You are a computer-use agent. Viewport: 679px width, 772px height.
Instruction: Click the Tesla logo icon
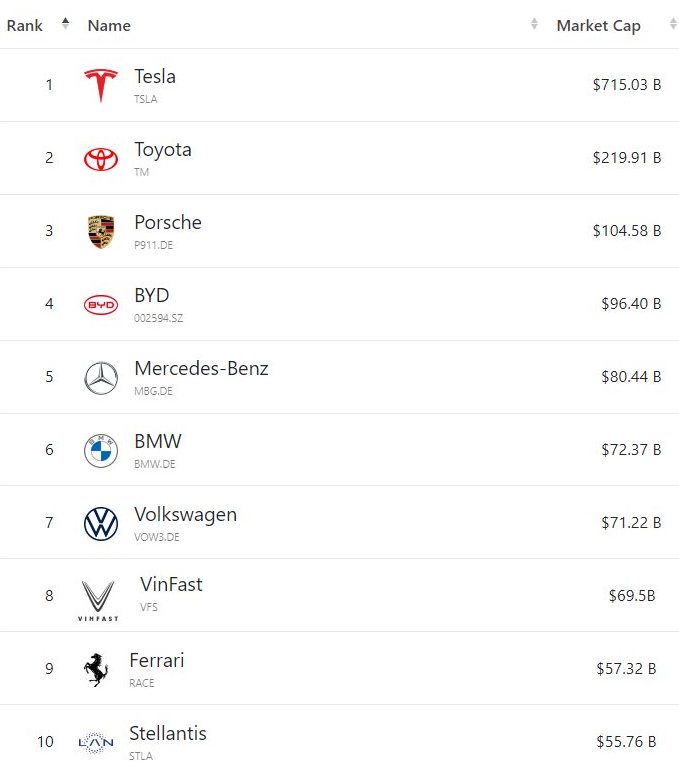pyautogui.click(x=101, y=85)
